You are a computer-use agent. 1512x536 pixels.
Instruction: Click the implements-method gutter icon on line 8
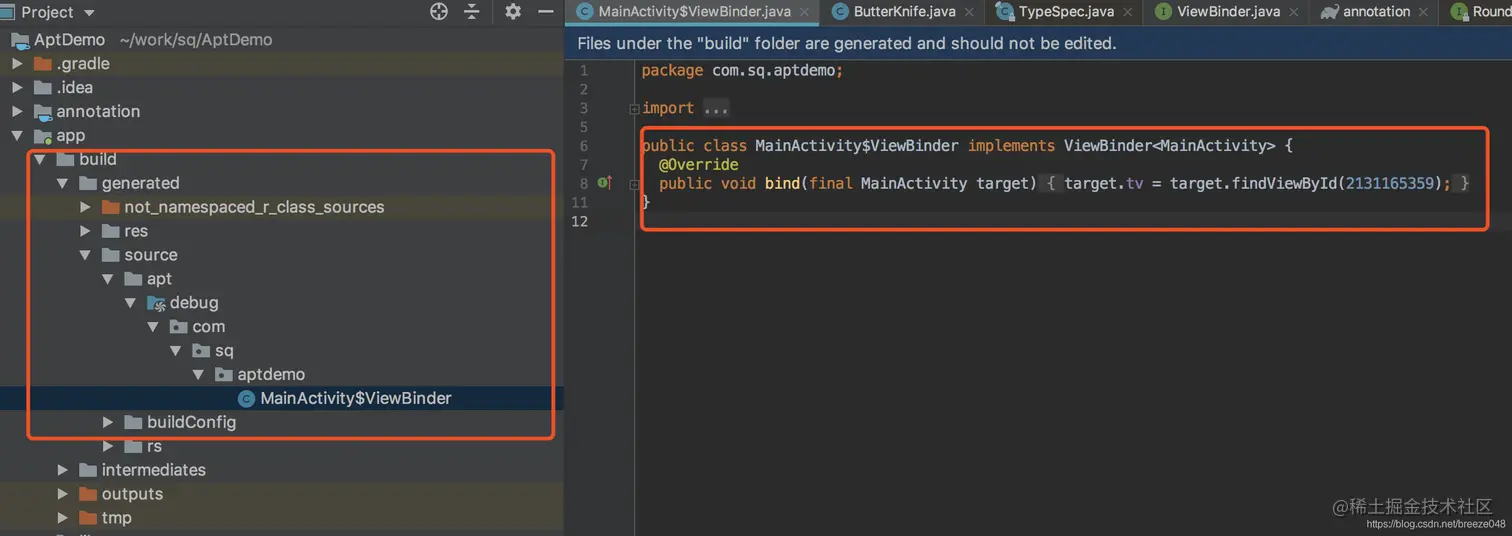(604, 183)
